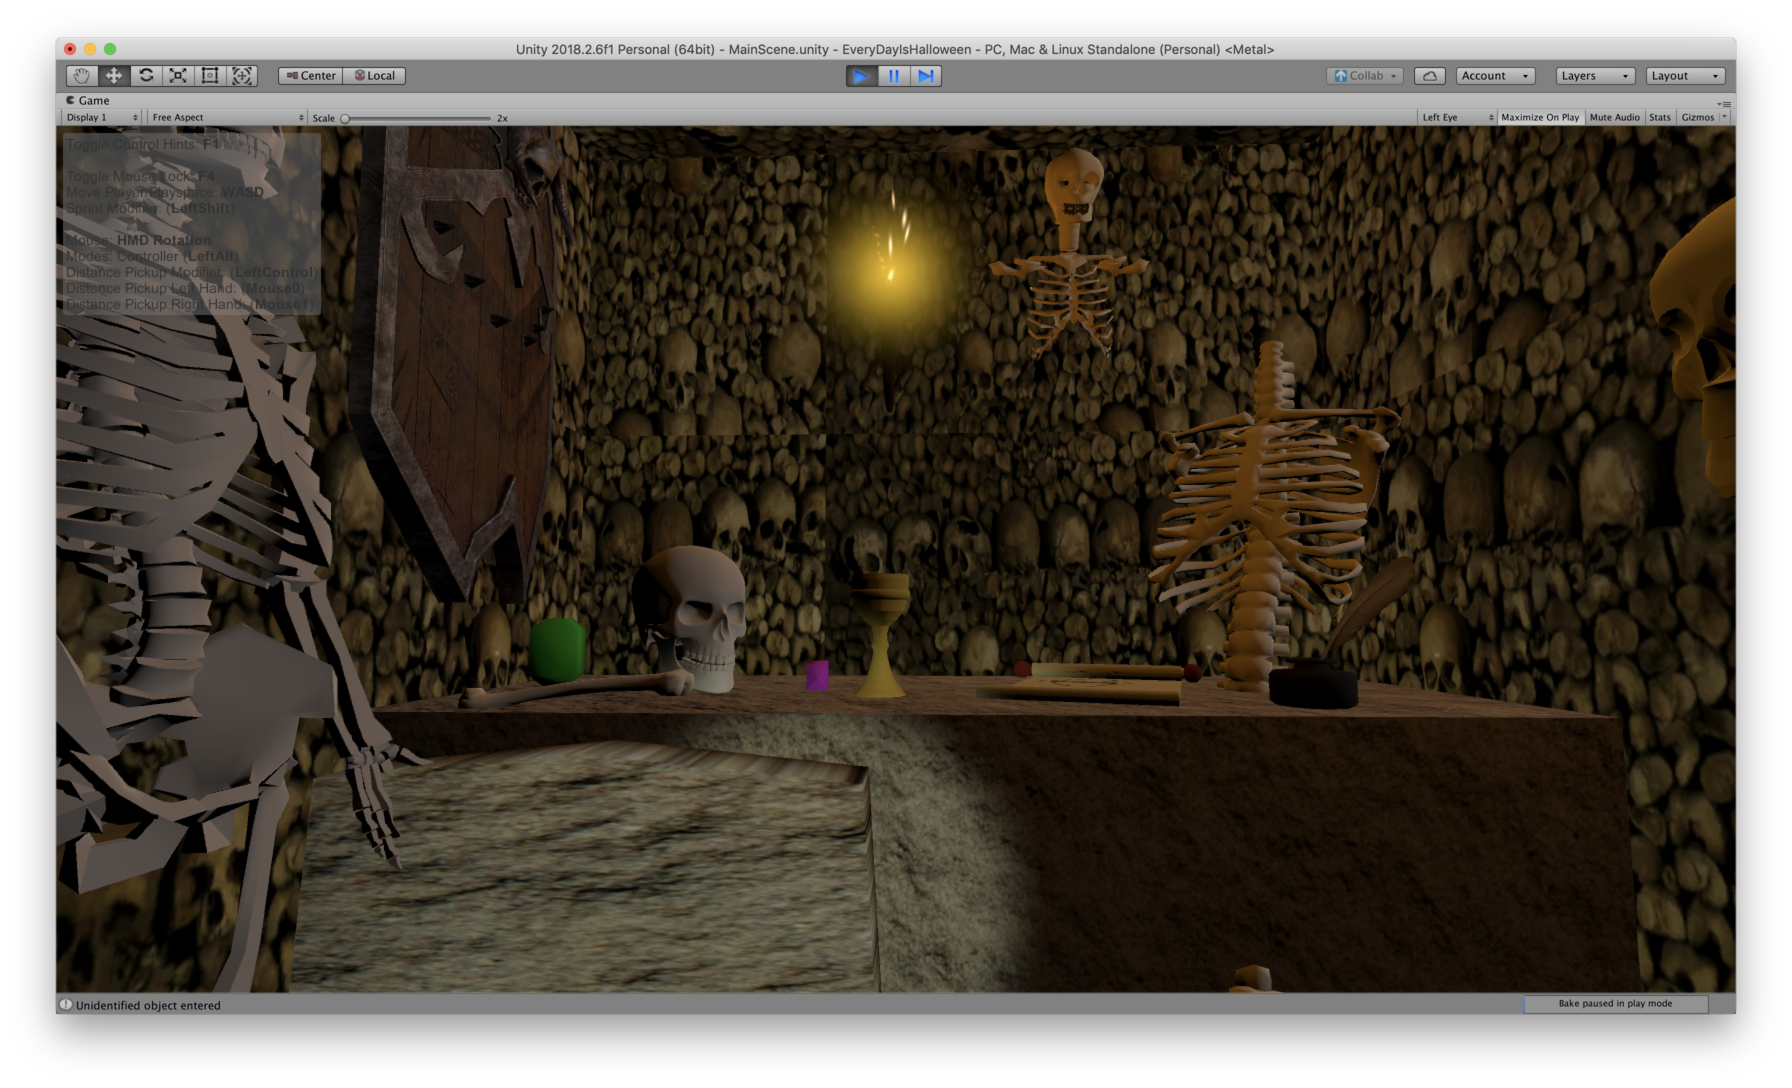
Task: Adjust the Scale slider
Action: [417, 118]
